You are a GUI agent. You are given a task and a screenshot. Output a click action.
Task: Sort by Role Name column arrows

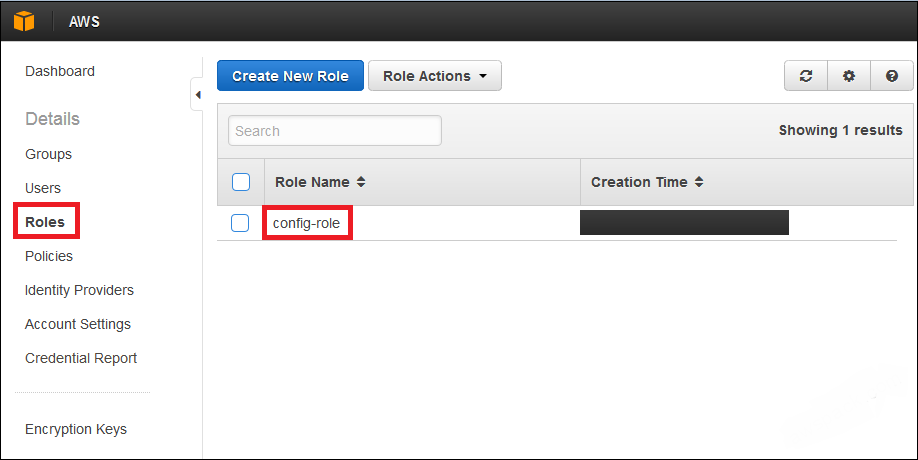point(361,182)
